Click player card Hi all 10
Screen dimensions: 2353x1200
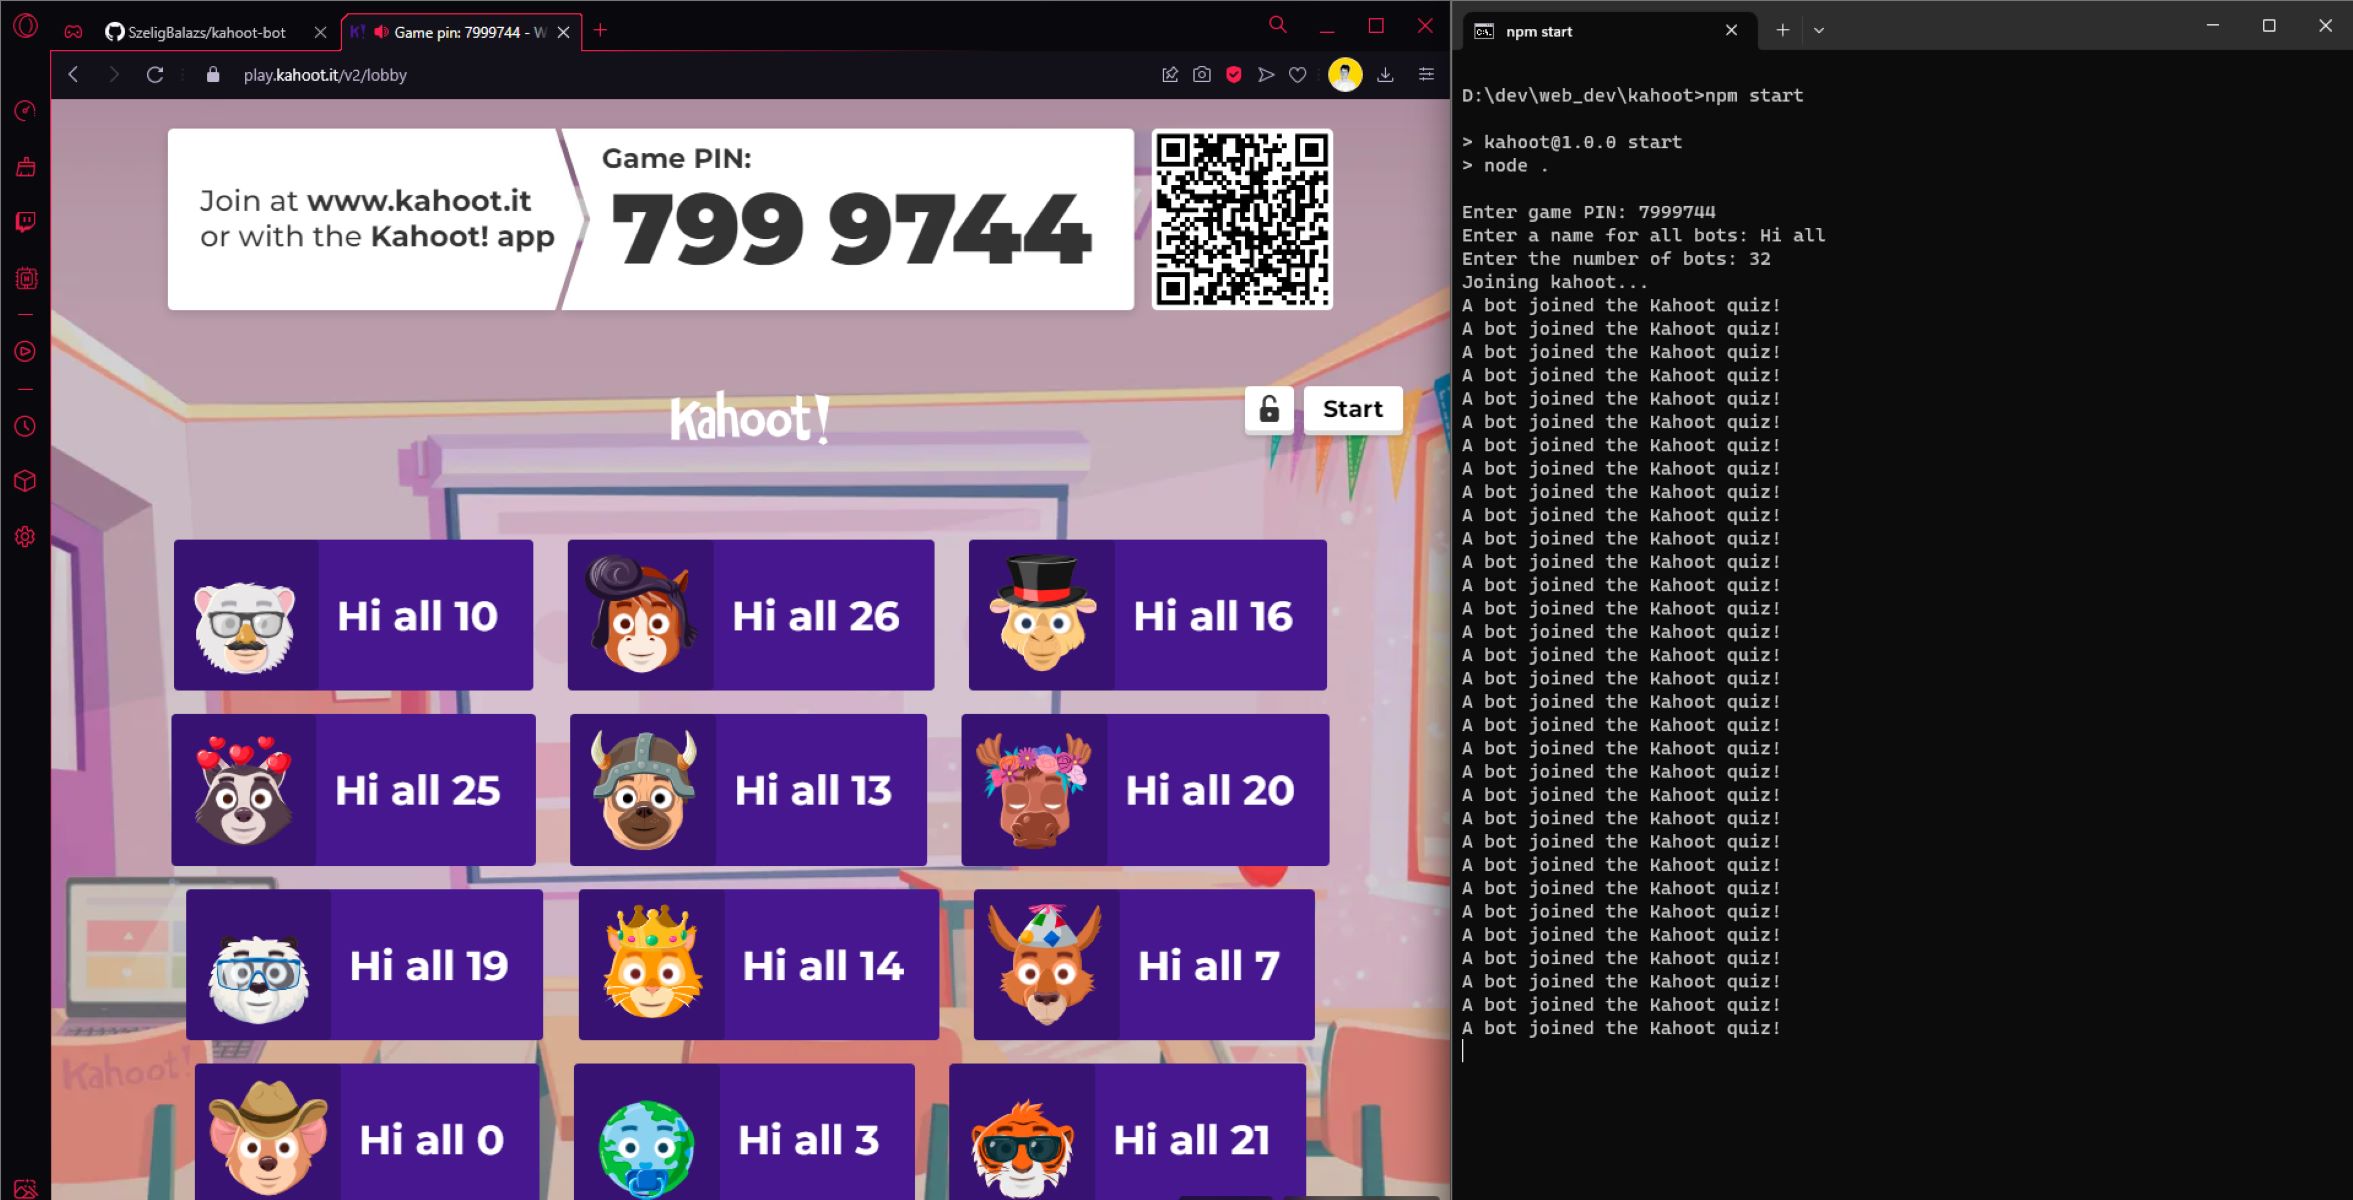click(x=353, y=615)
